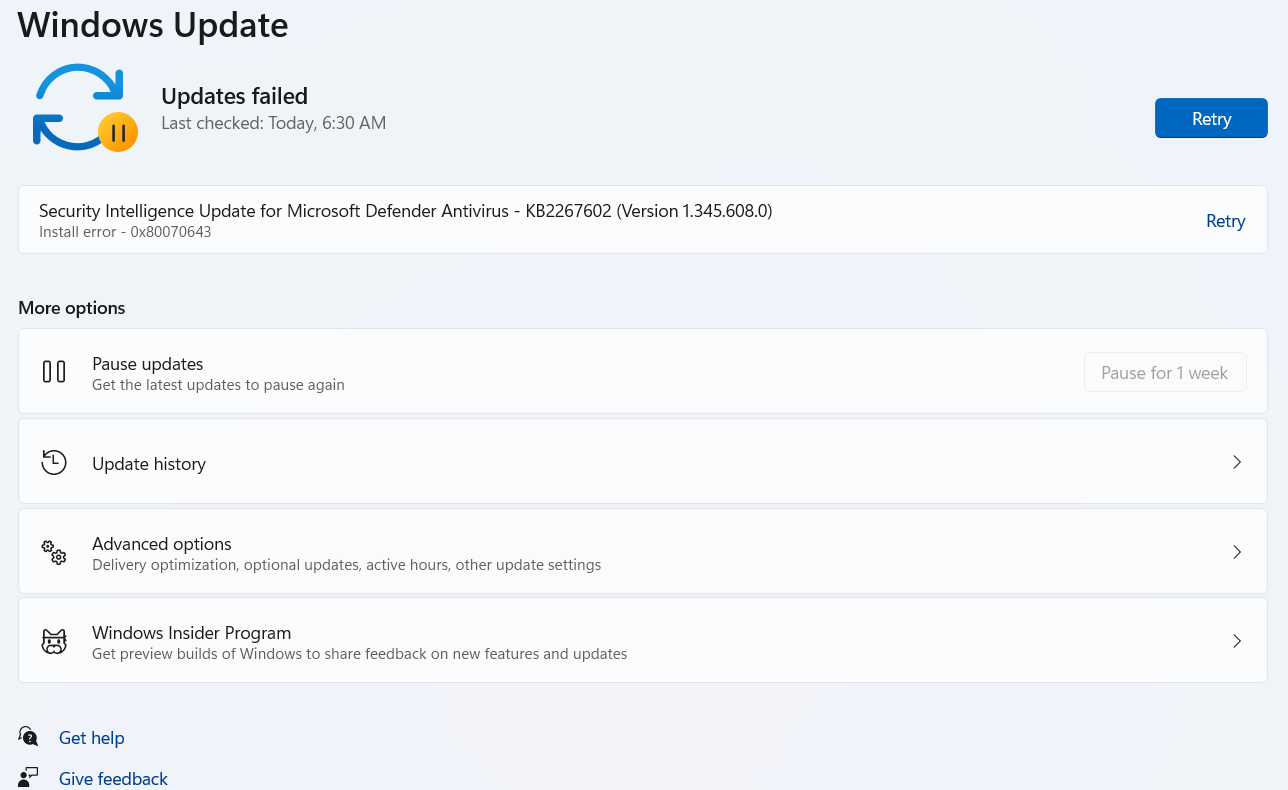Click the Last checked: Today, 6:30 AM text
This screenshot has height=790, width=1288.
pyautogui.click(x=273, y=123)
